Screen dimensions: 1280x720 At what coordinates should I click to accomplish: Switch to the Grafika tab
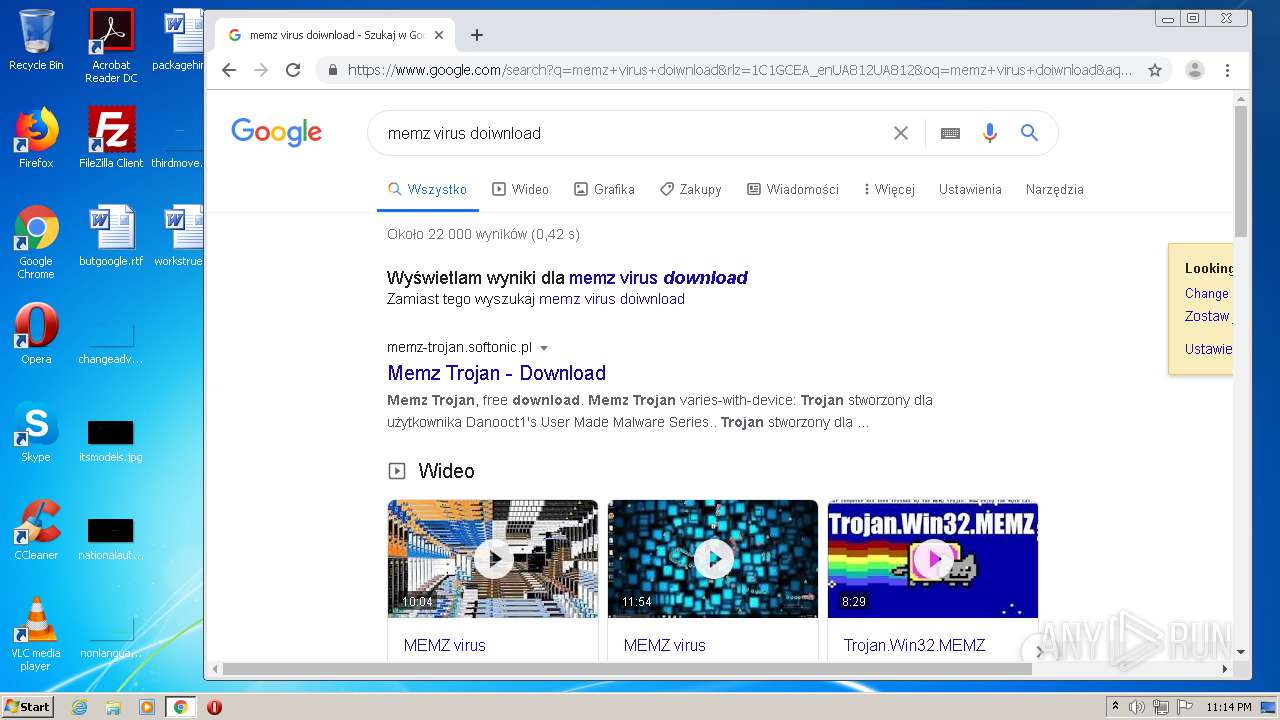(x=604, y=189)
